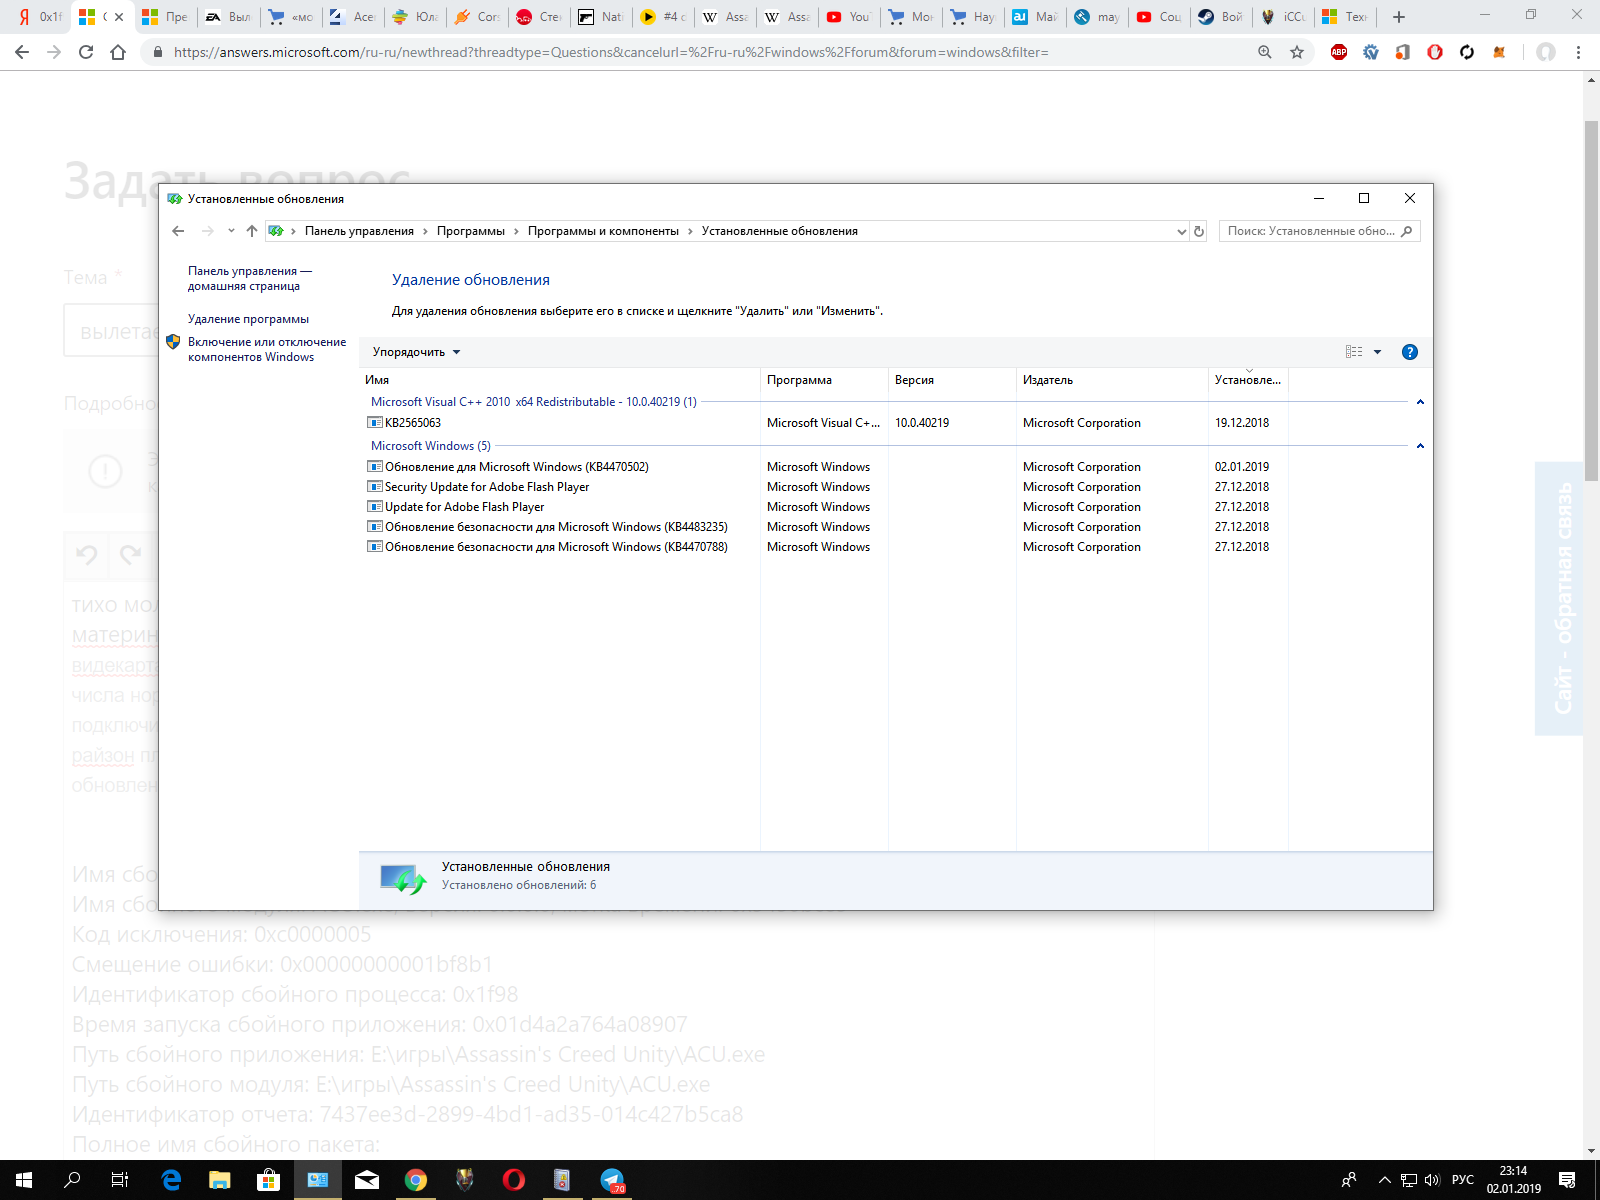
Task: Open File Explorer from the taskbar
Action: click(x=219, y=1180)
